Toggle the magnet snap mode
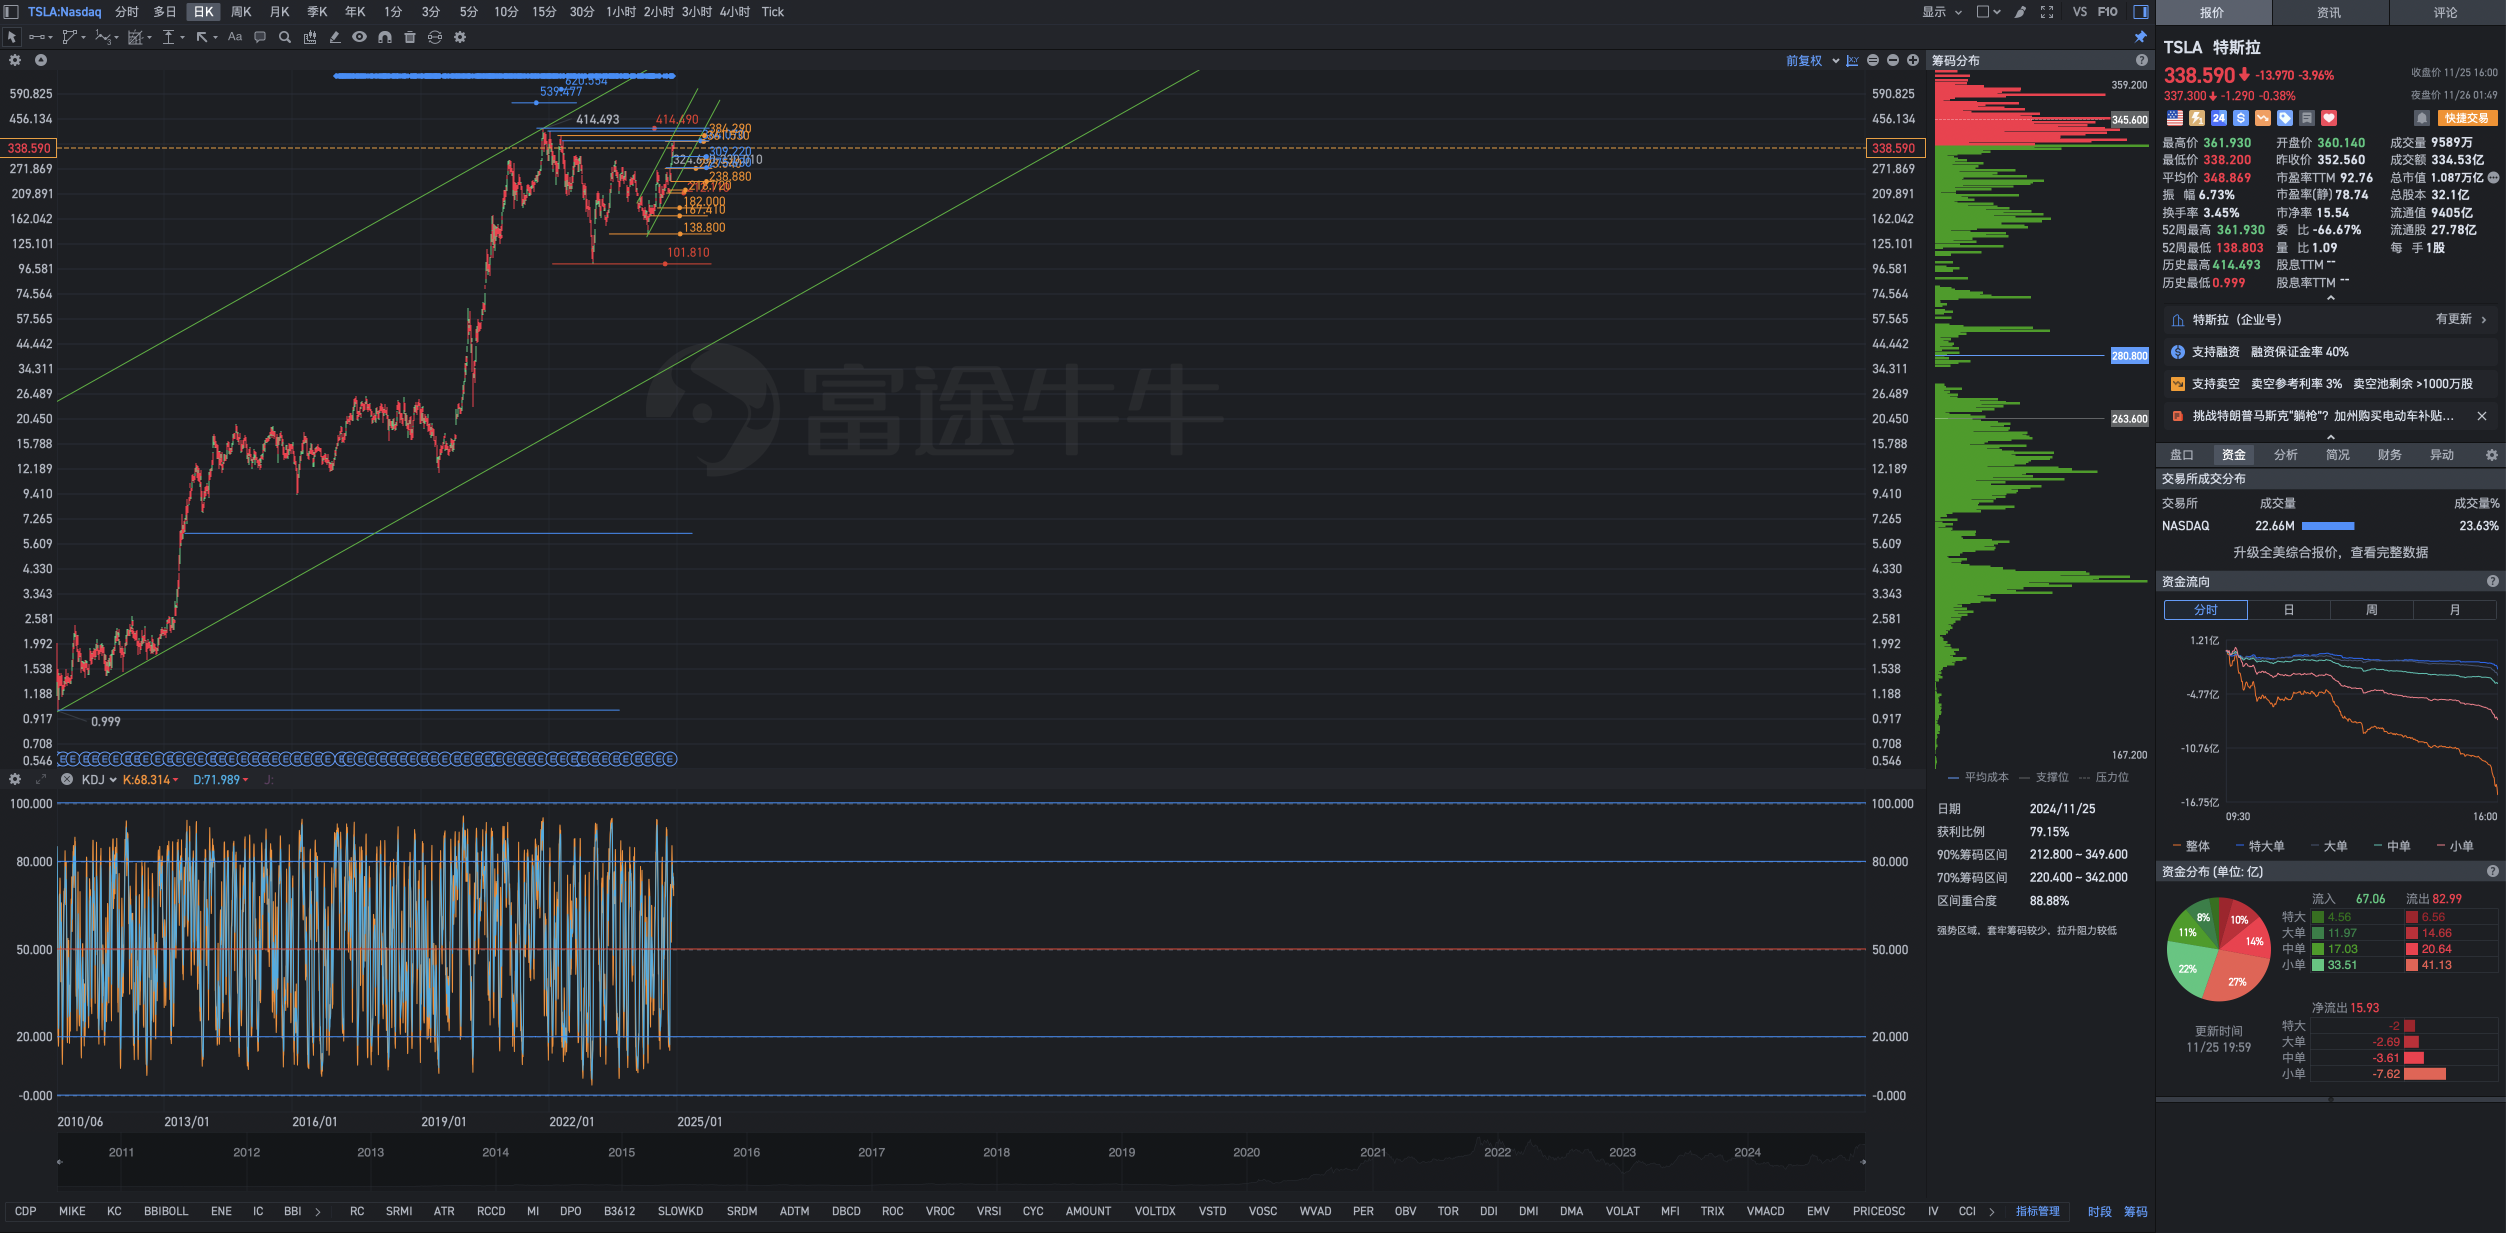 (x=385, y=37)
